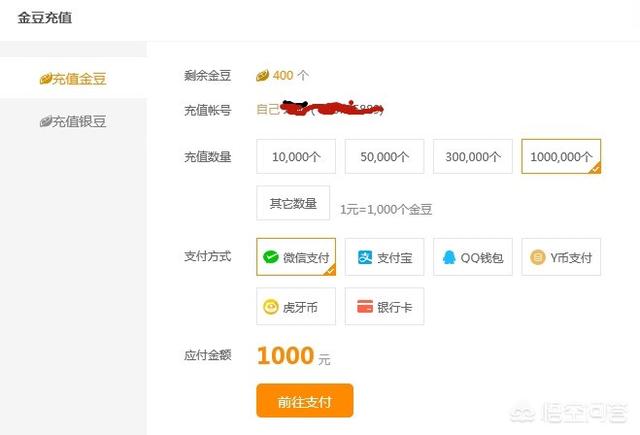The image size is (640, 435).
Task: Click the silver bean icon in sidebar
Action: [x=46, y=121]
